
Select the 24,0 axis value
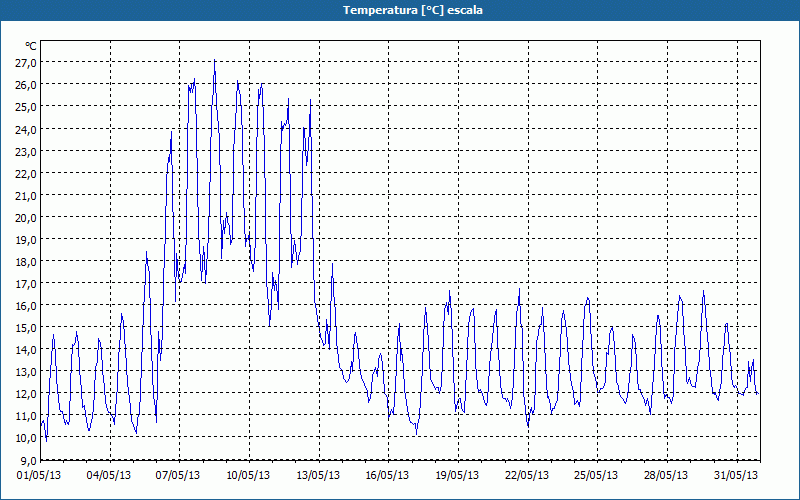26,129
